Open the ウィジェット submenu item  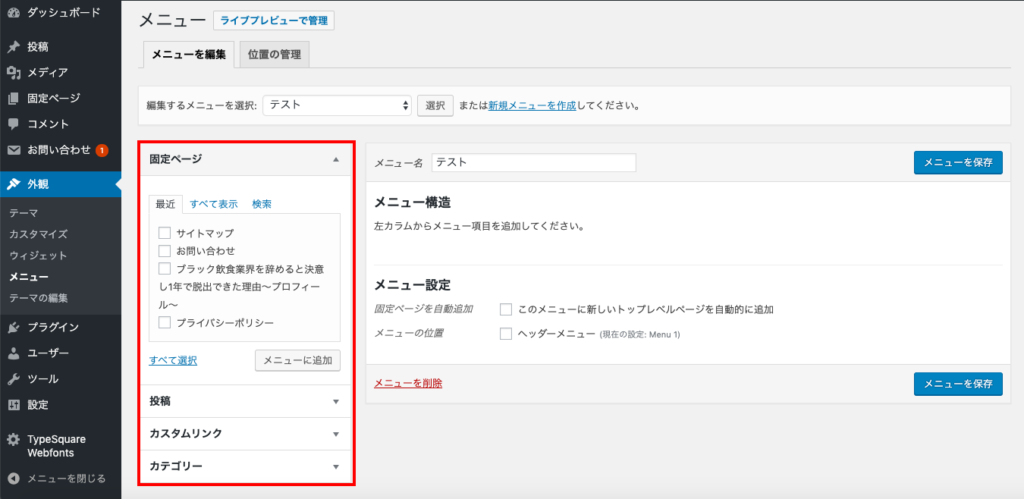(x=38, y=255)
